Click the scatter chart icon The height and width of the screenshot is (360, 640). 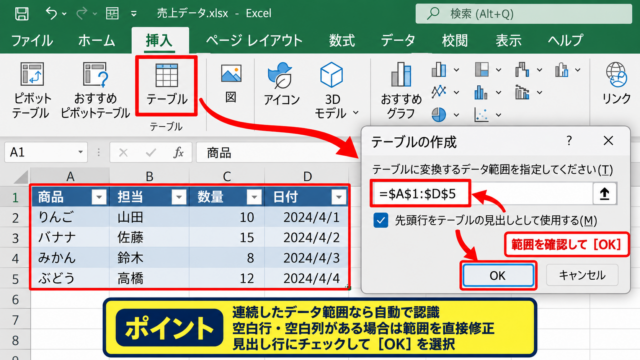pos(481,115)
